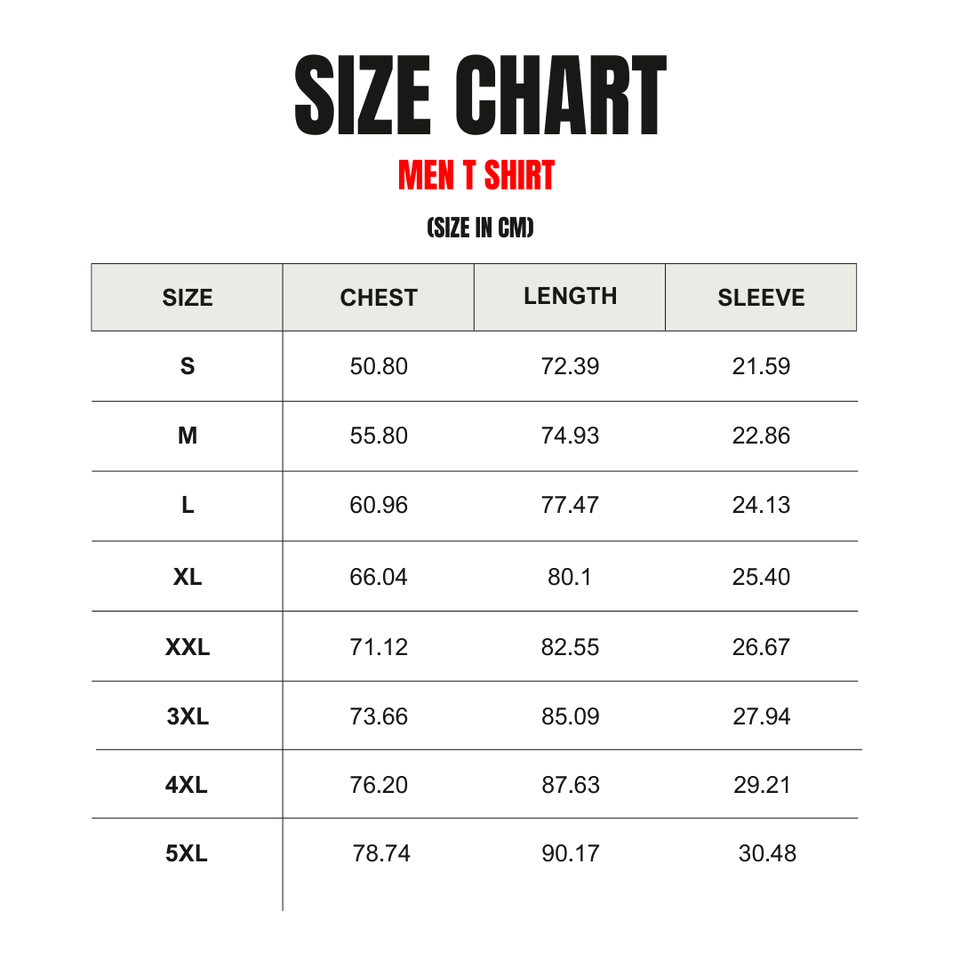Select the SIZE column header
The width and height of the screenshot is (960, 960).
point(187,298)
